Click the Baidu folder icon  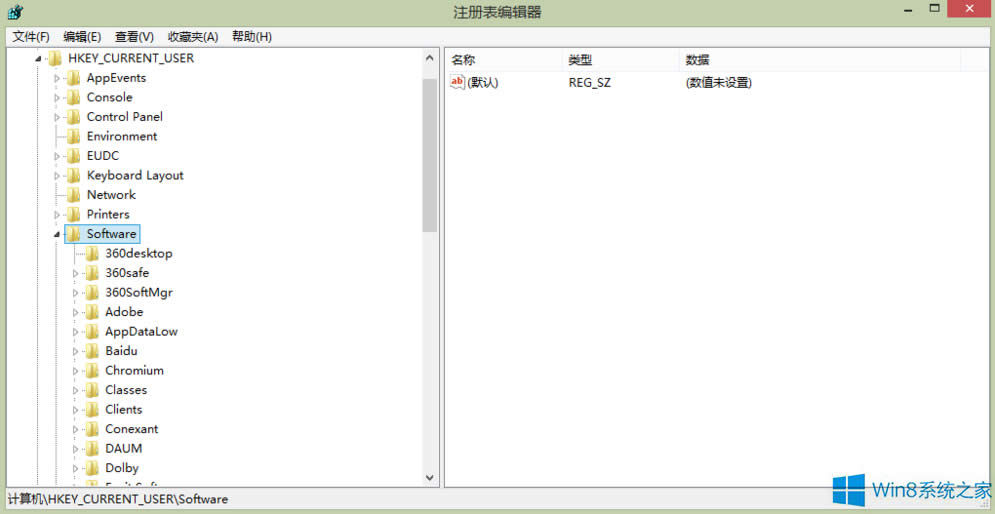pos(92,351)
